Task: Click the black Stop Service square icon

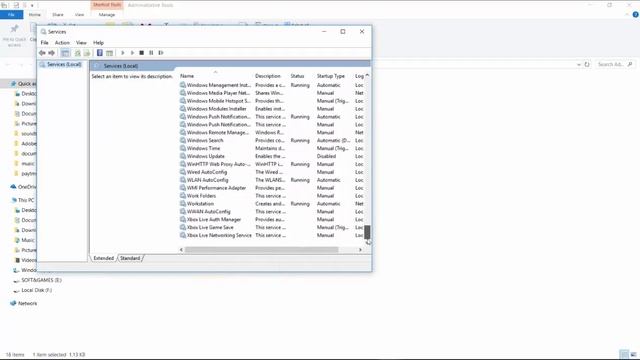Action: tap(142, 53)
